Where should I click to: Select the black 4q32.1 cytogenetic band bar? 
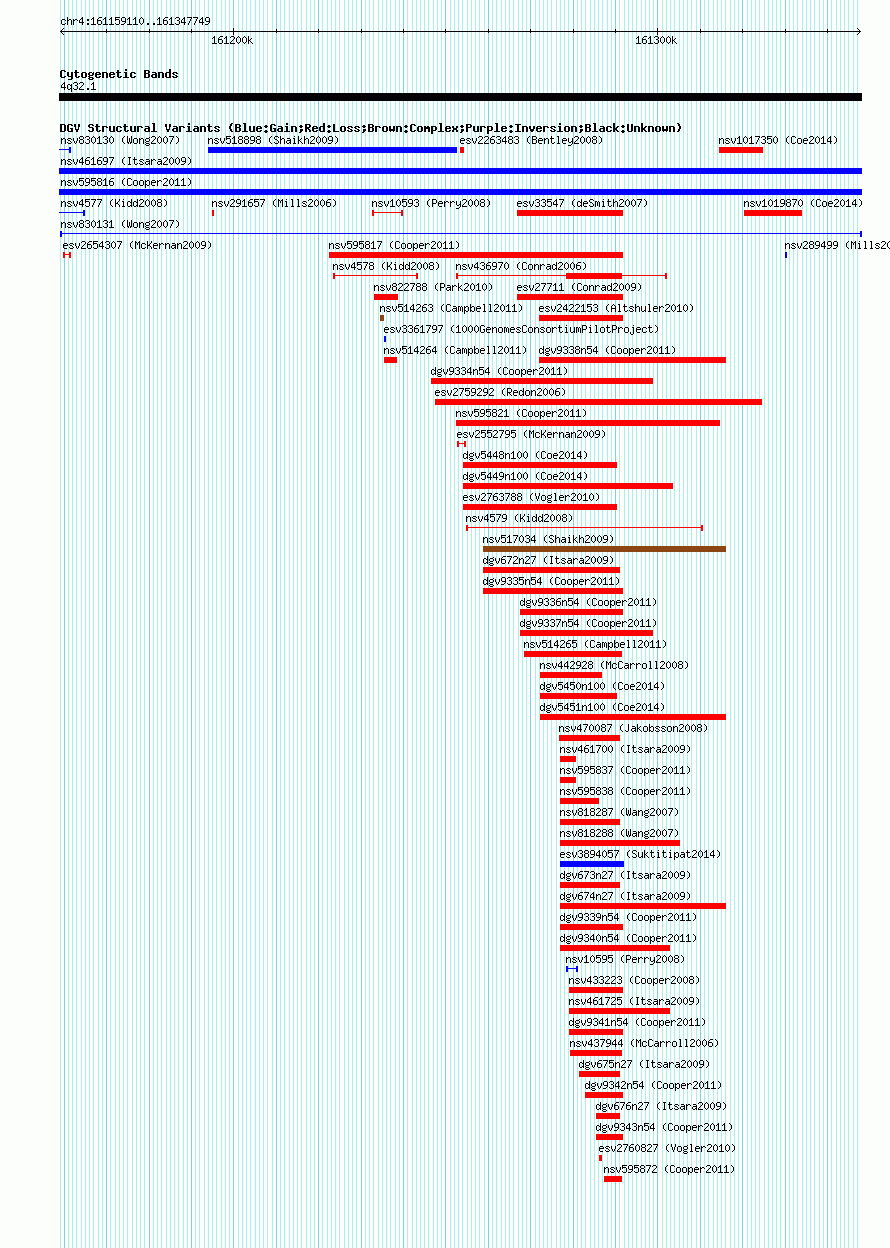[x=460, y=97]
